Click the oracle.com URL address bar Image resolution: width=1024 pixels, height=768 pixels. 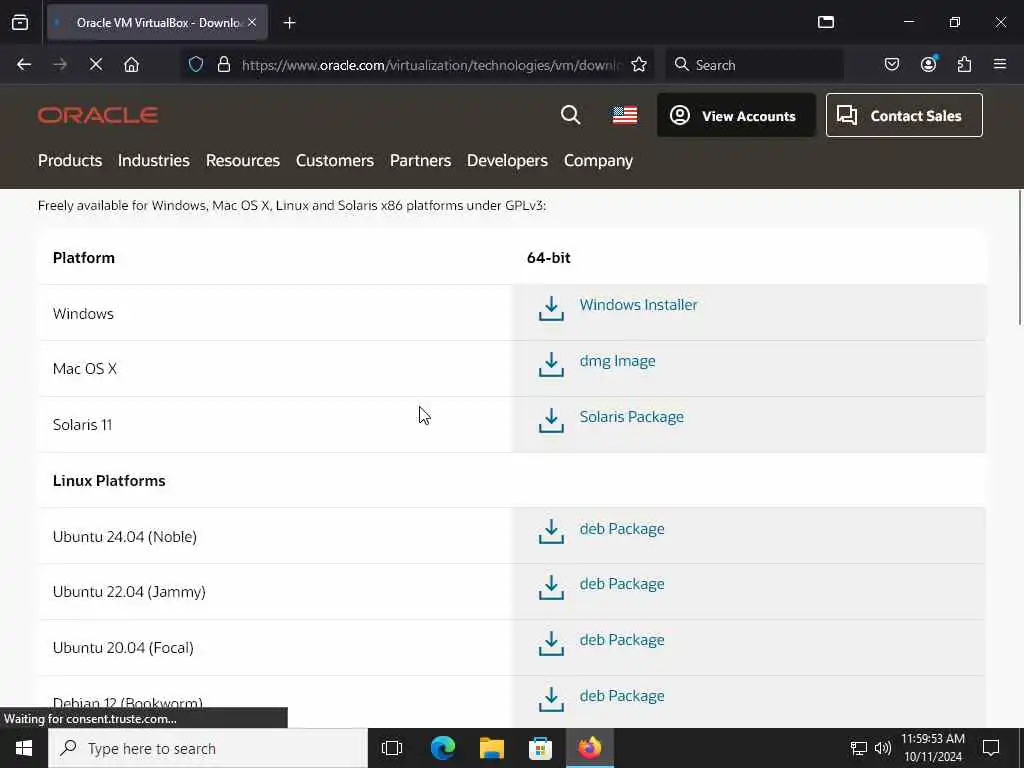click(431, 65)
